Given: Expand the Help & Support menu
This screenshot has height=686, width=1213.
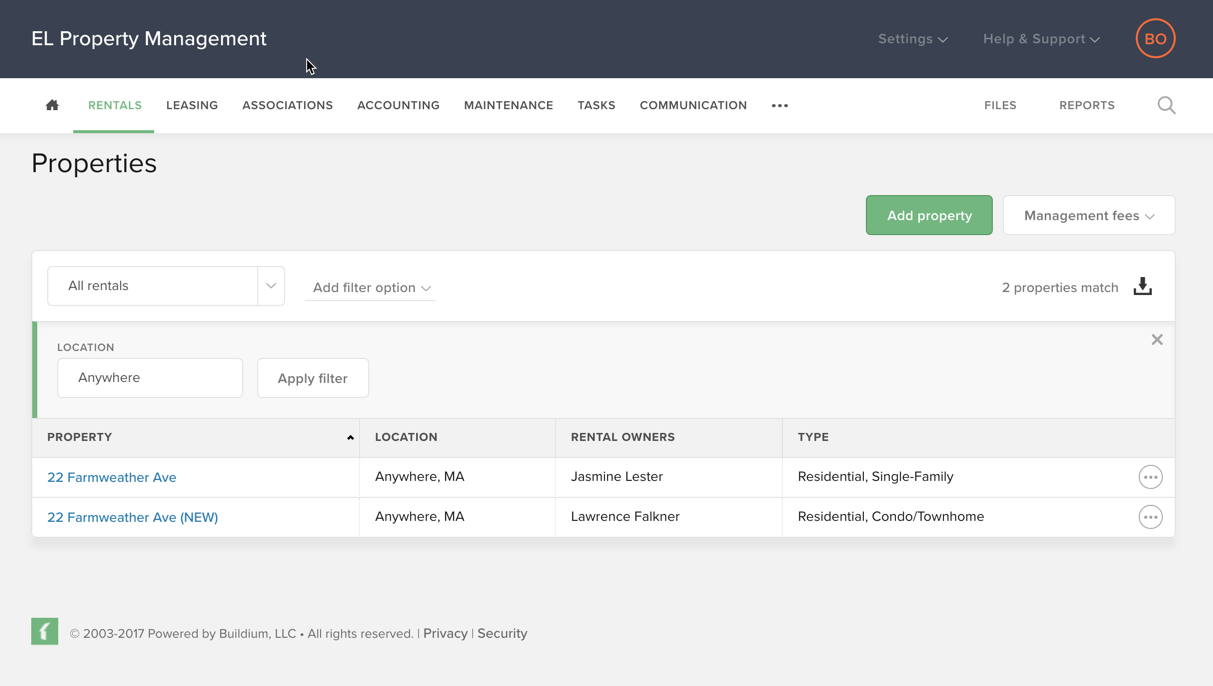Looking at the screenshot, I should (x=1041, y=39).
